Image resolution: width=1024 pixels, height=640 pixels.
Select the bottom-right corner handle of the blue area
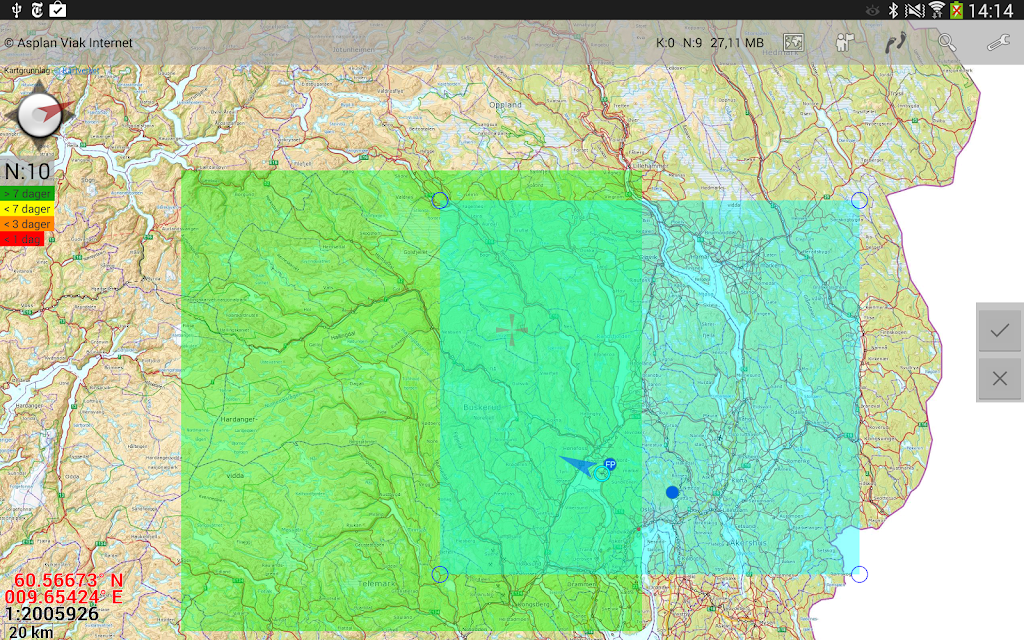pyautogui.click(x=859, y=574)
